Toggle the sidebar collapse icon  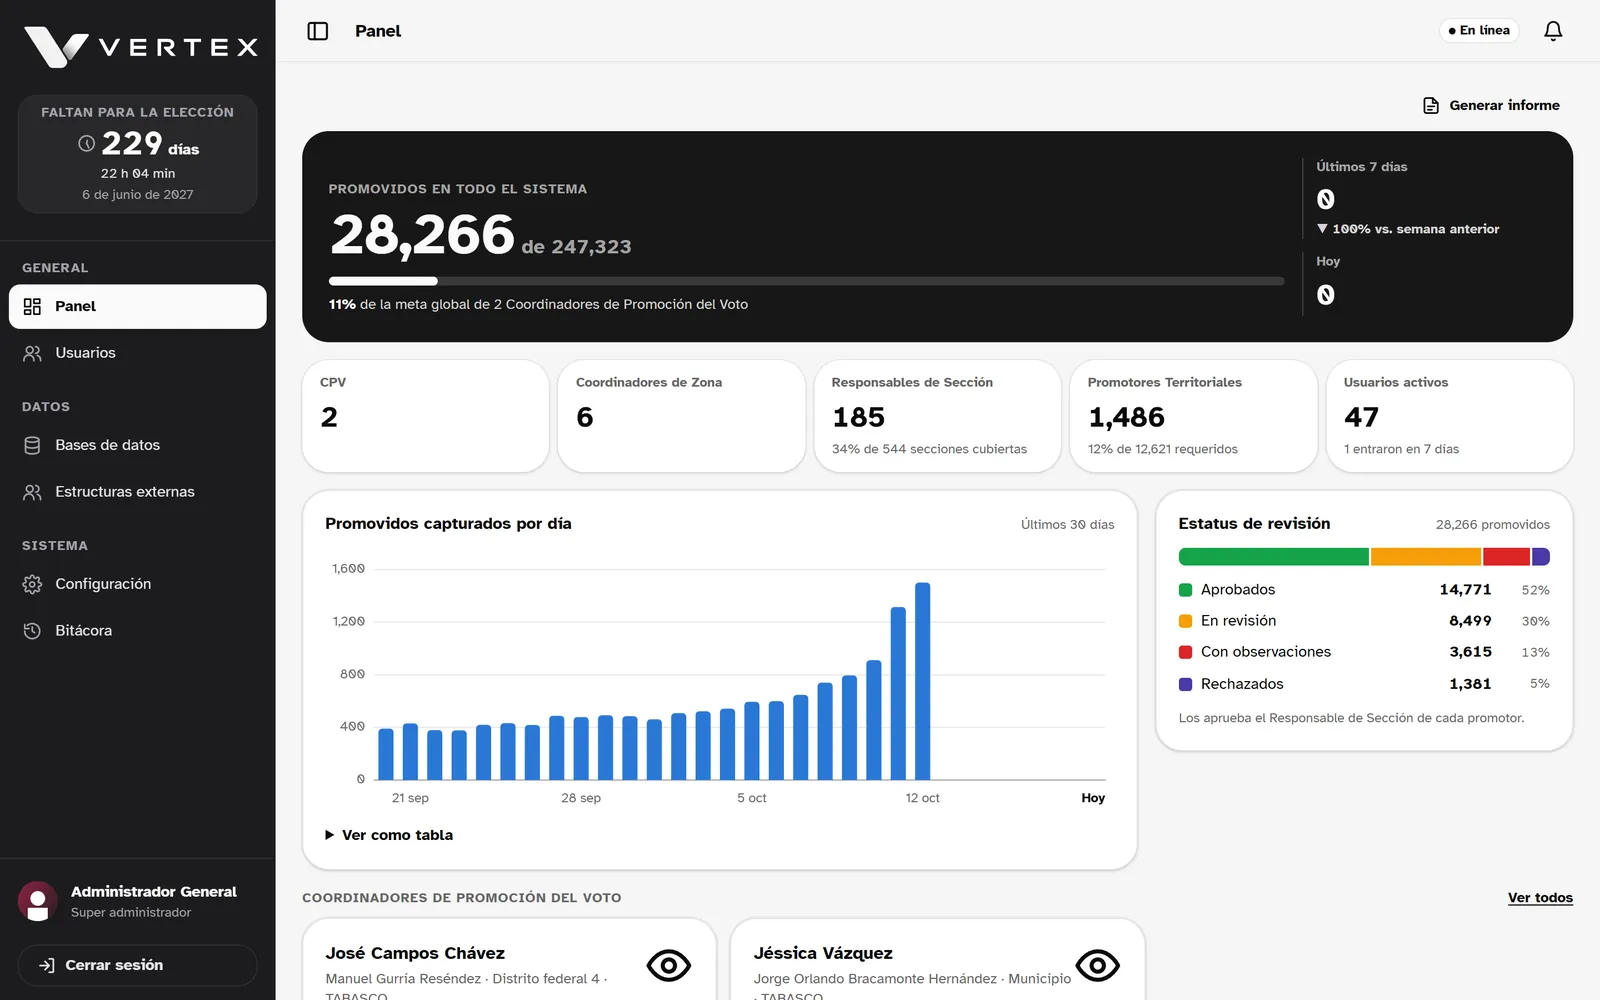click(318, 31)
